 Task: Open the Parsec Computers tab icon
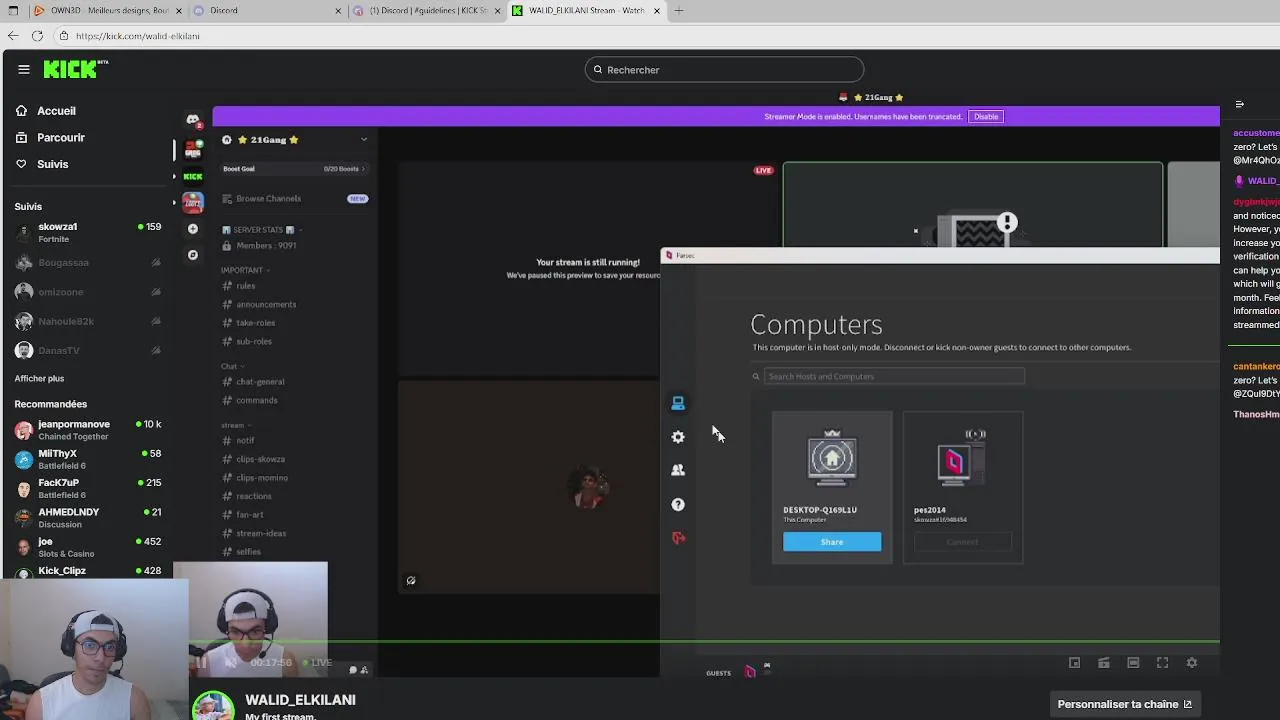(x=678, y=403)
